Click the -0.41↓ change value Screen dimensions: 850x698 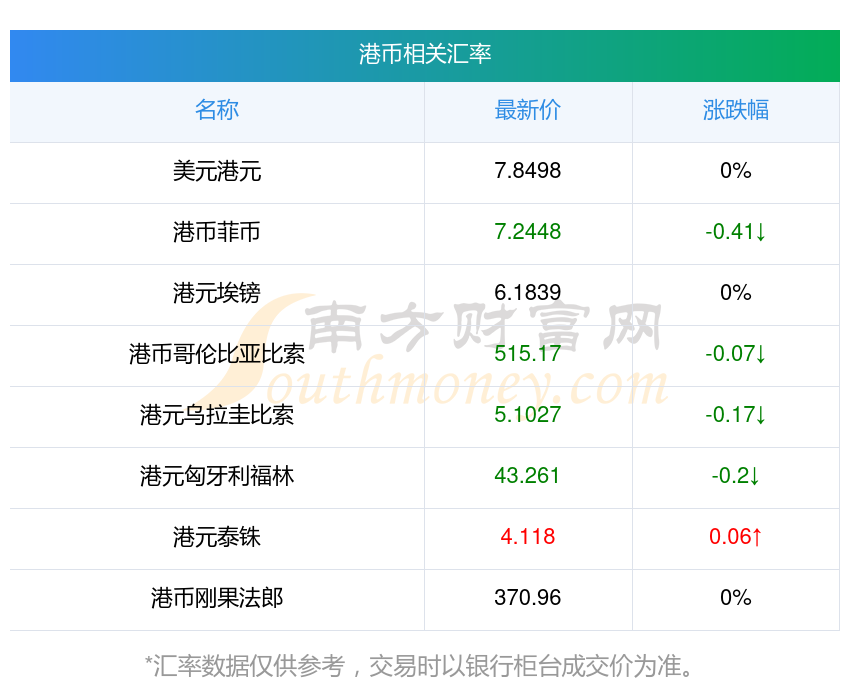click(736, 232)
